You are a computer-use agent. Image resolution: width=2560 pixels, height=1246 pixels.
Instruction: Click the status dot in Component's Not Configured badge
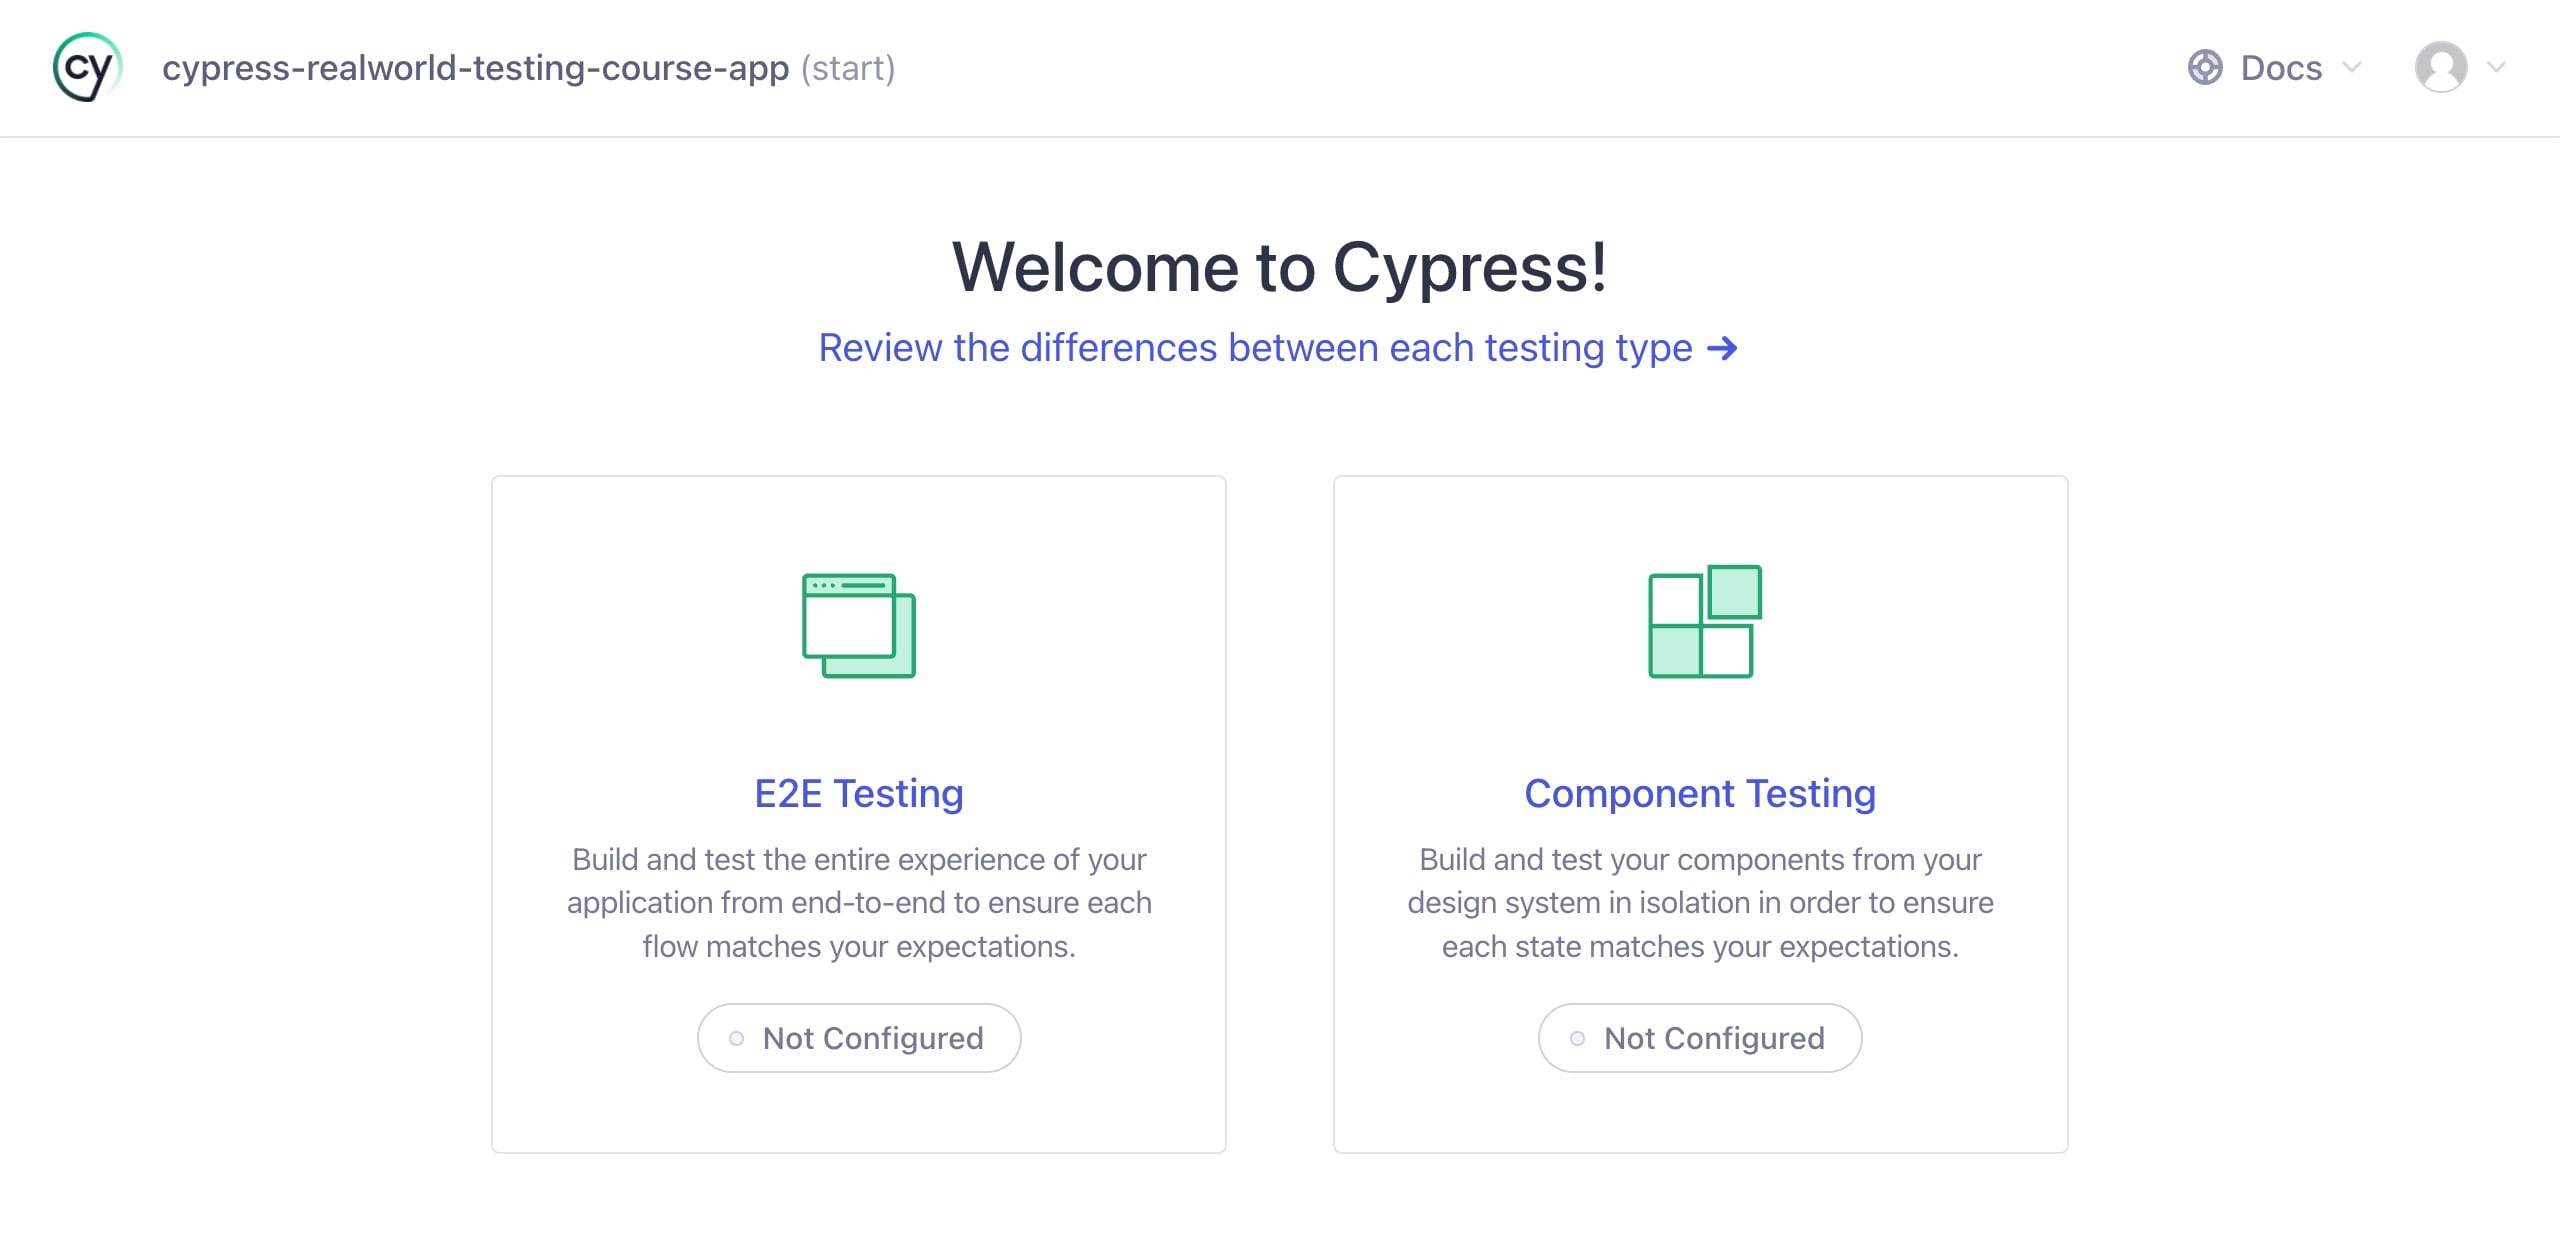1579,1038
